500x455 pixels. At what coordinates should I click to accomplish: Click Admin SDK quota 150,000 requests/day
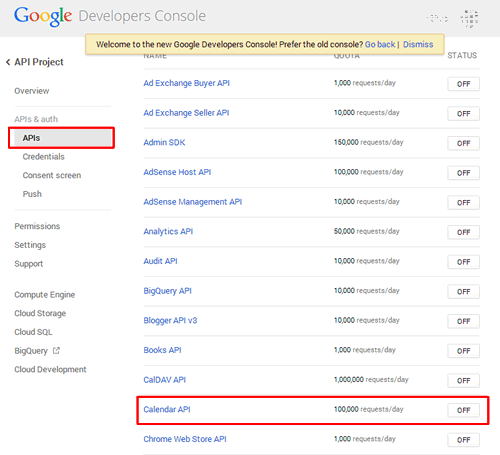[x=369, y=142]
